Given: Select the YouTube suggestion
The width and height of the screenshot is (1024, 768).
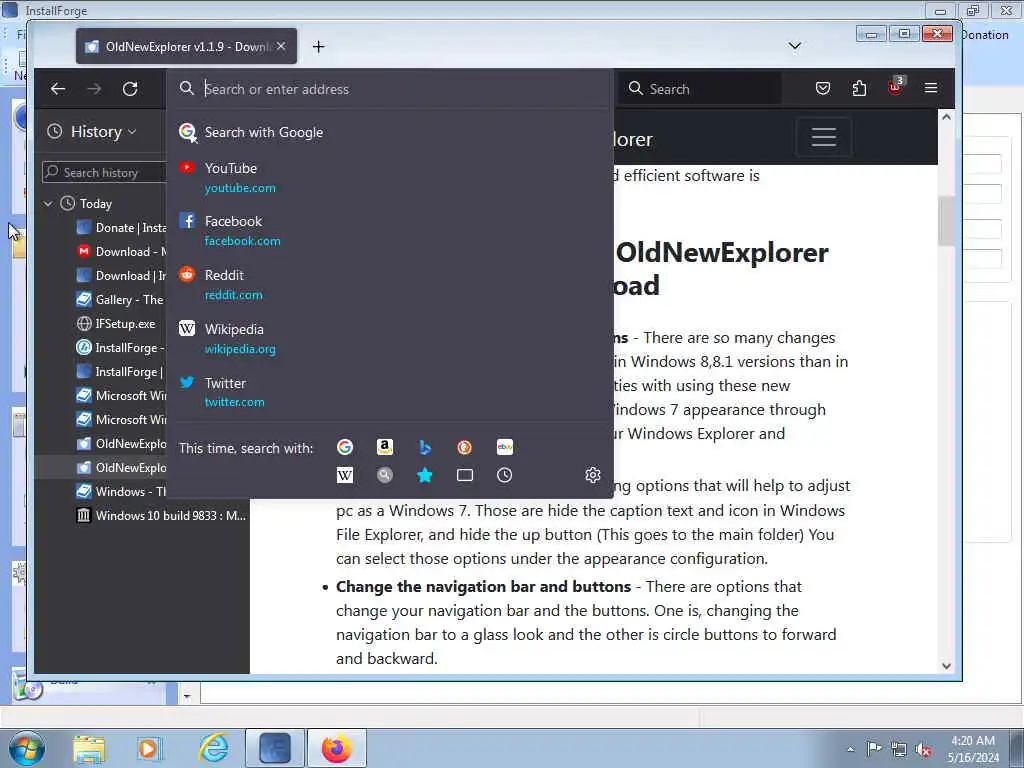Looking at the screenshot, I should point(390,178).
